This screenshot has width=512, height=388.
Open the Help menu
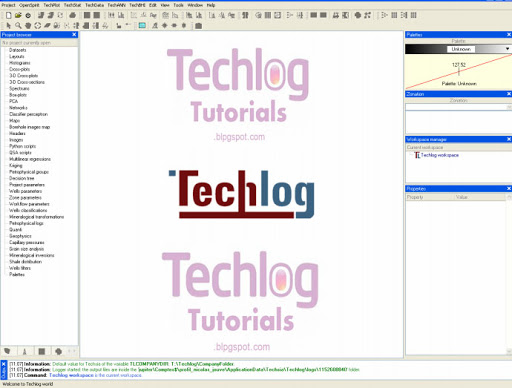(211, 5)
